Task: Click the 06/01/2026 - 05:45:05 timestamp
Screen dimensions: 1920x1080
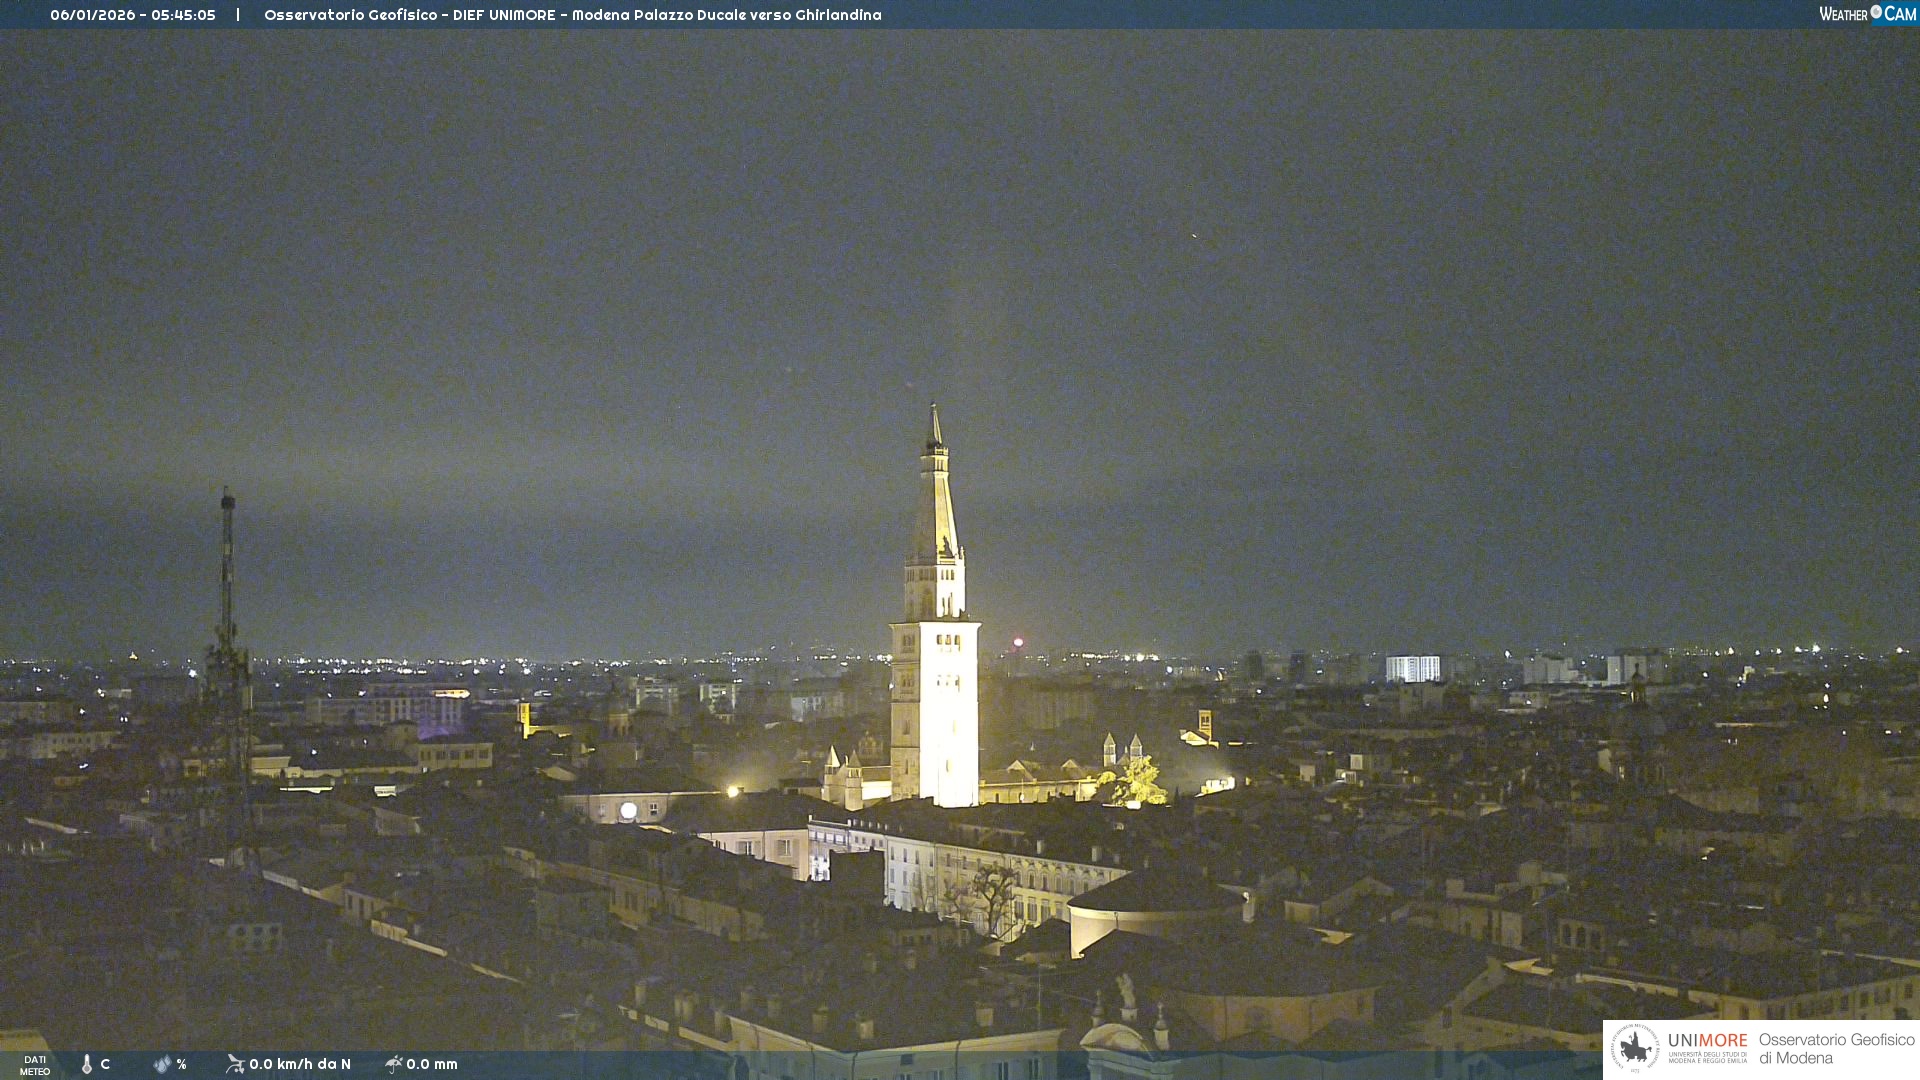Action: [133, 15]
